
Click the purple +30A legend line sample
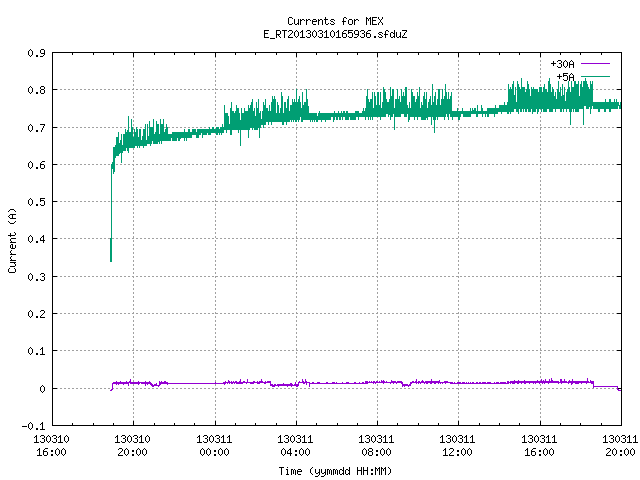(x=595, y=64)
